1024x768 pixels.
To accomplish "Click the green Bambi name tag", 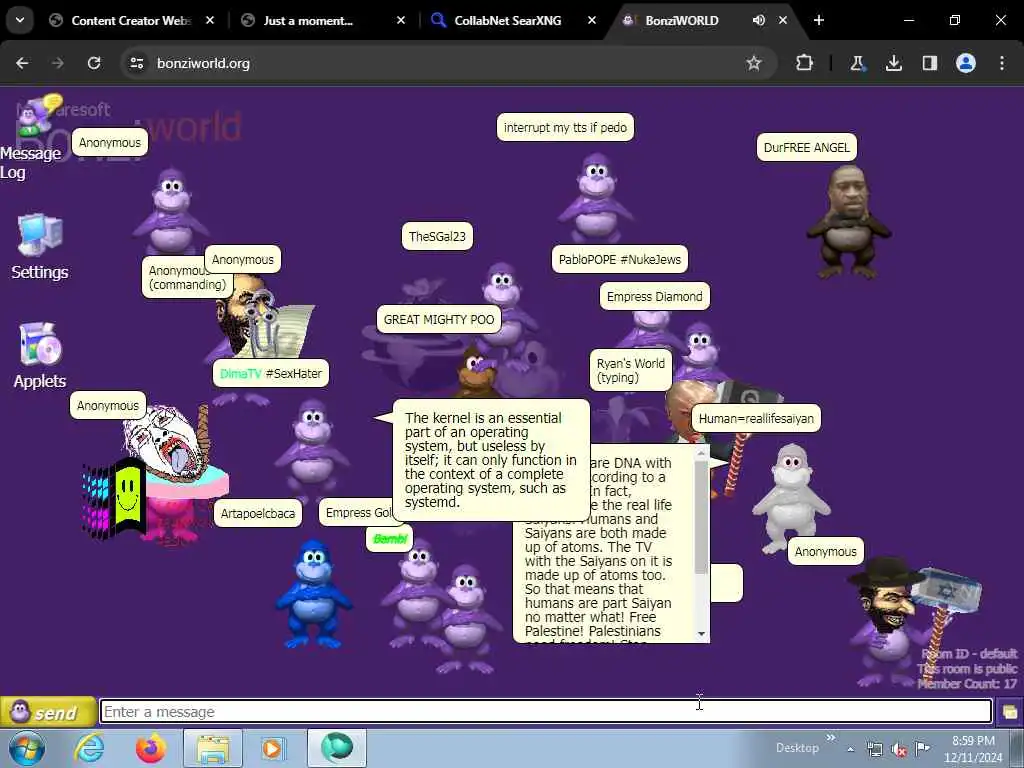I will pos(390,539).
